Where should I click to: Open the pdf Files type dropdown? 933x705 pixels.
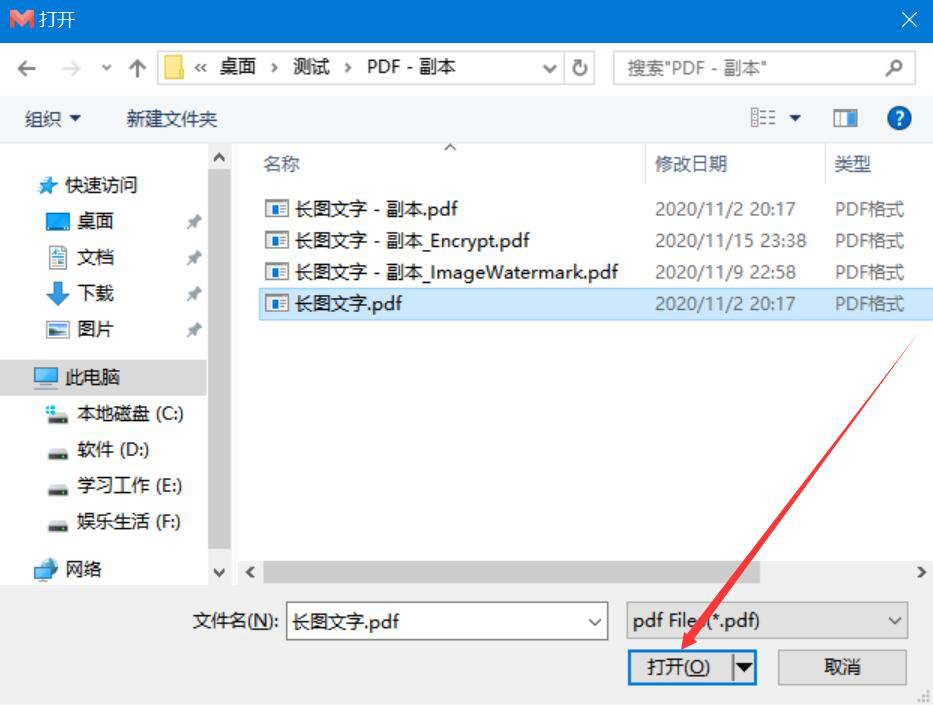[767, 621]
